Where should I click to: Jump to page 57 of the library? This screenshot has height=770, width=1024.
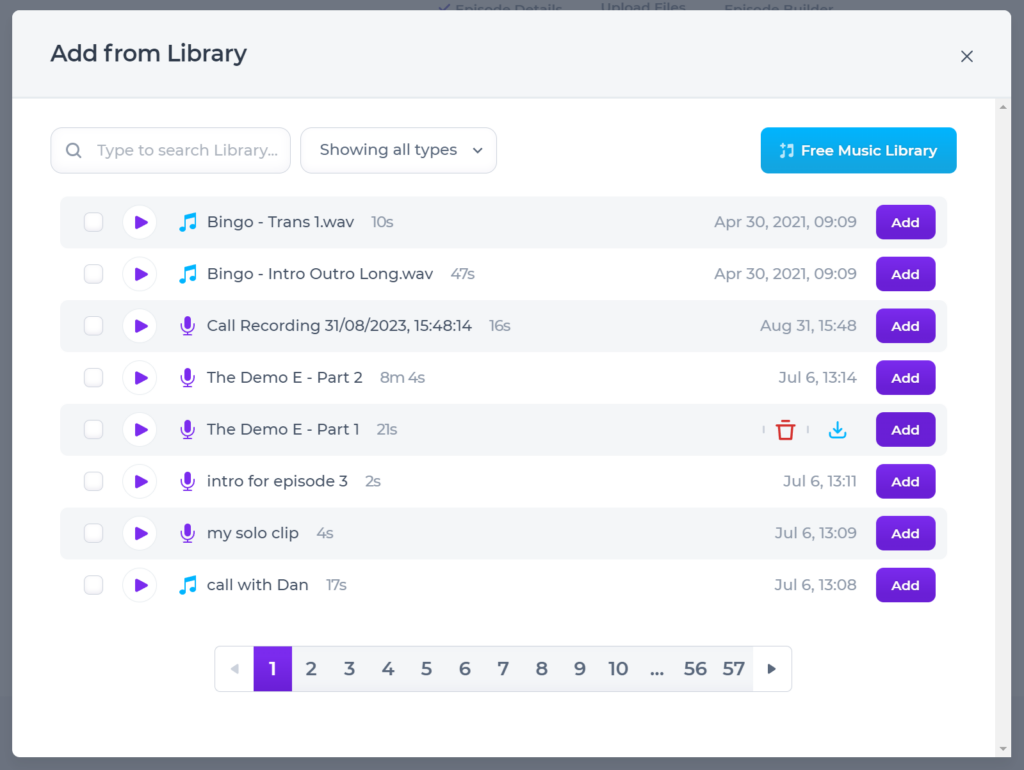coord(733,668)
